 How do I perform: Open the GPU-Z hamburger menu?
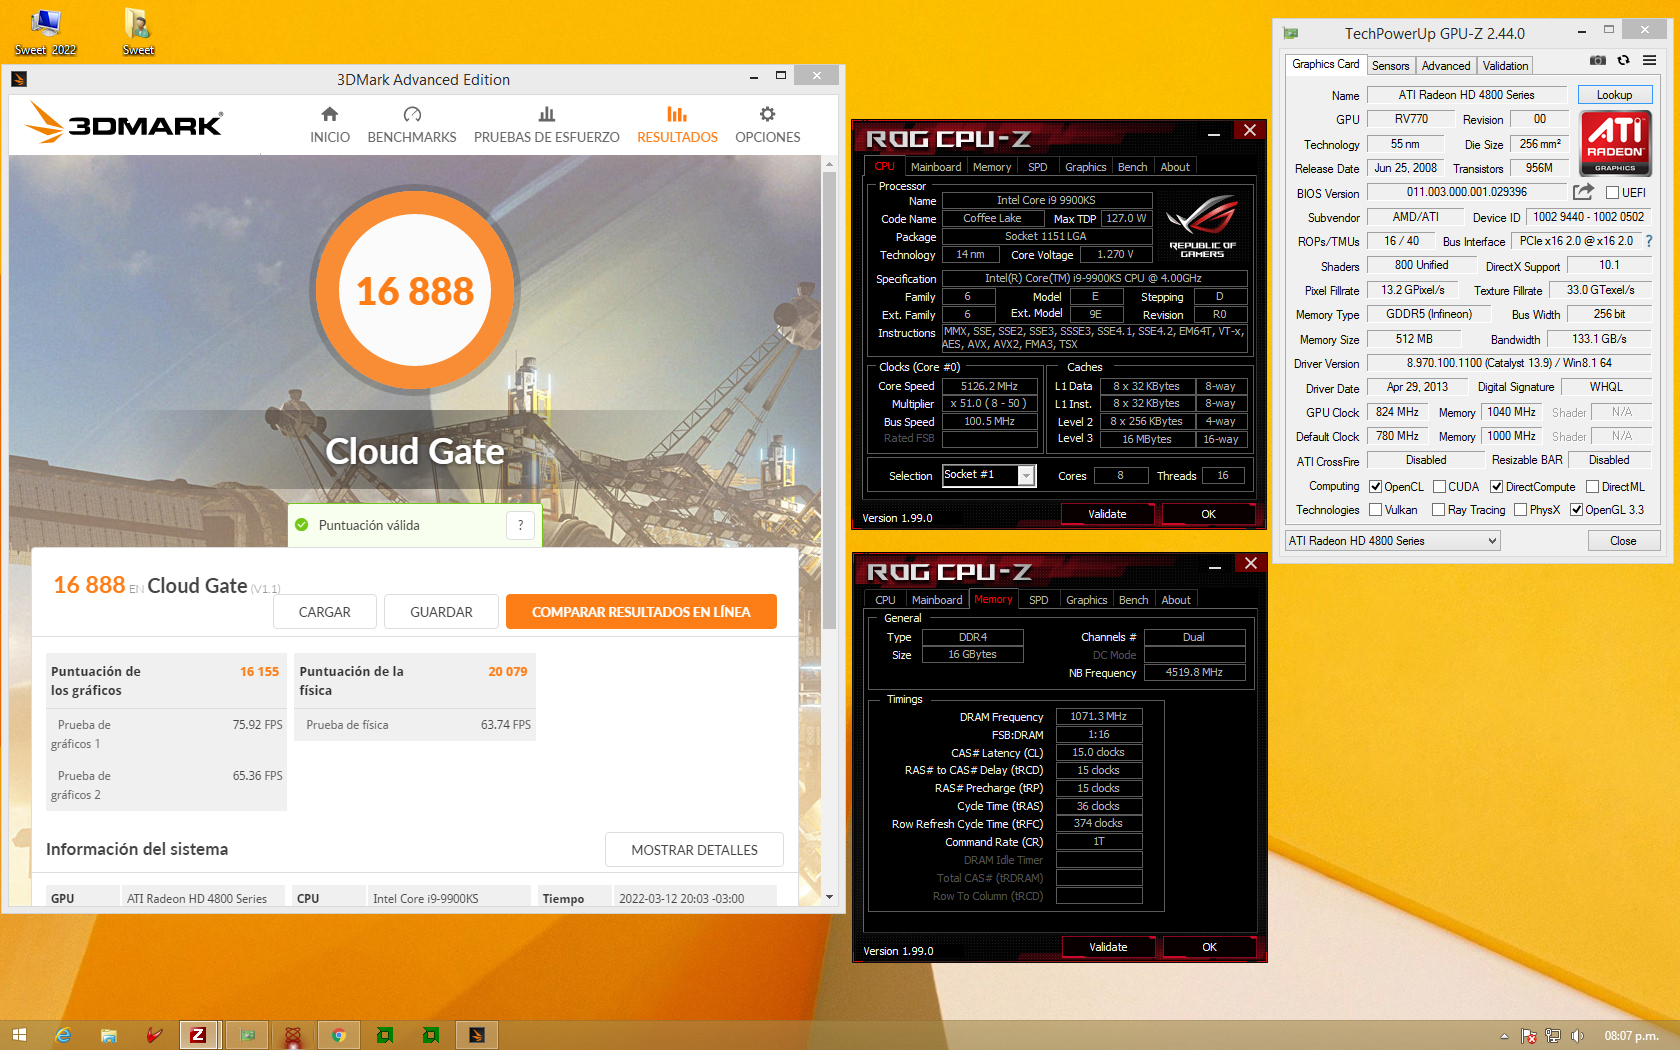(x=1649, y=61)
